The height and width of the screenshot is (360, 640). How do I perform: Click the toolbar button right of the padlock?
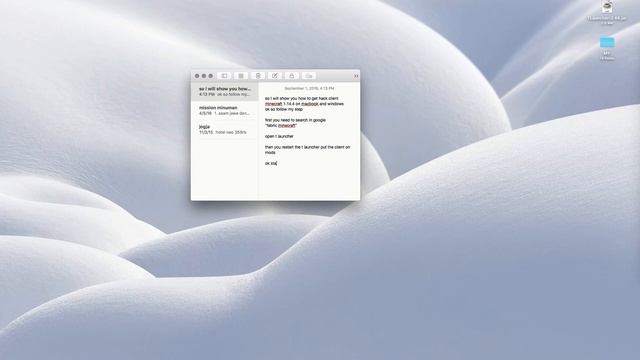[x=309, y=76]
